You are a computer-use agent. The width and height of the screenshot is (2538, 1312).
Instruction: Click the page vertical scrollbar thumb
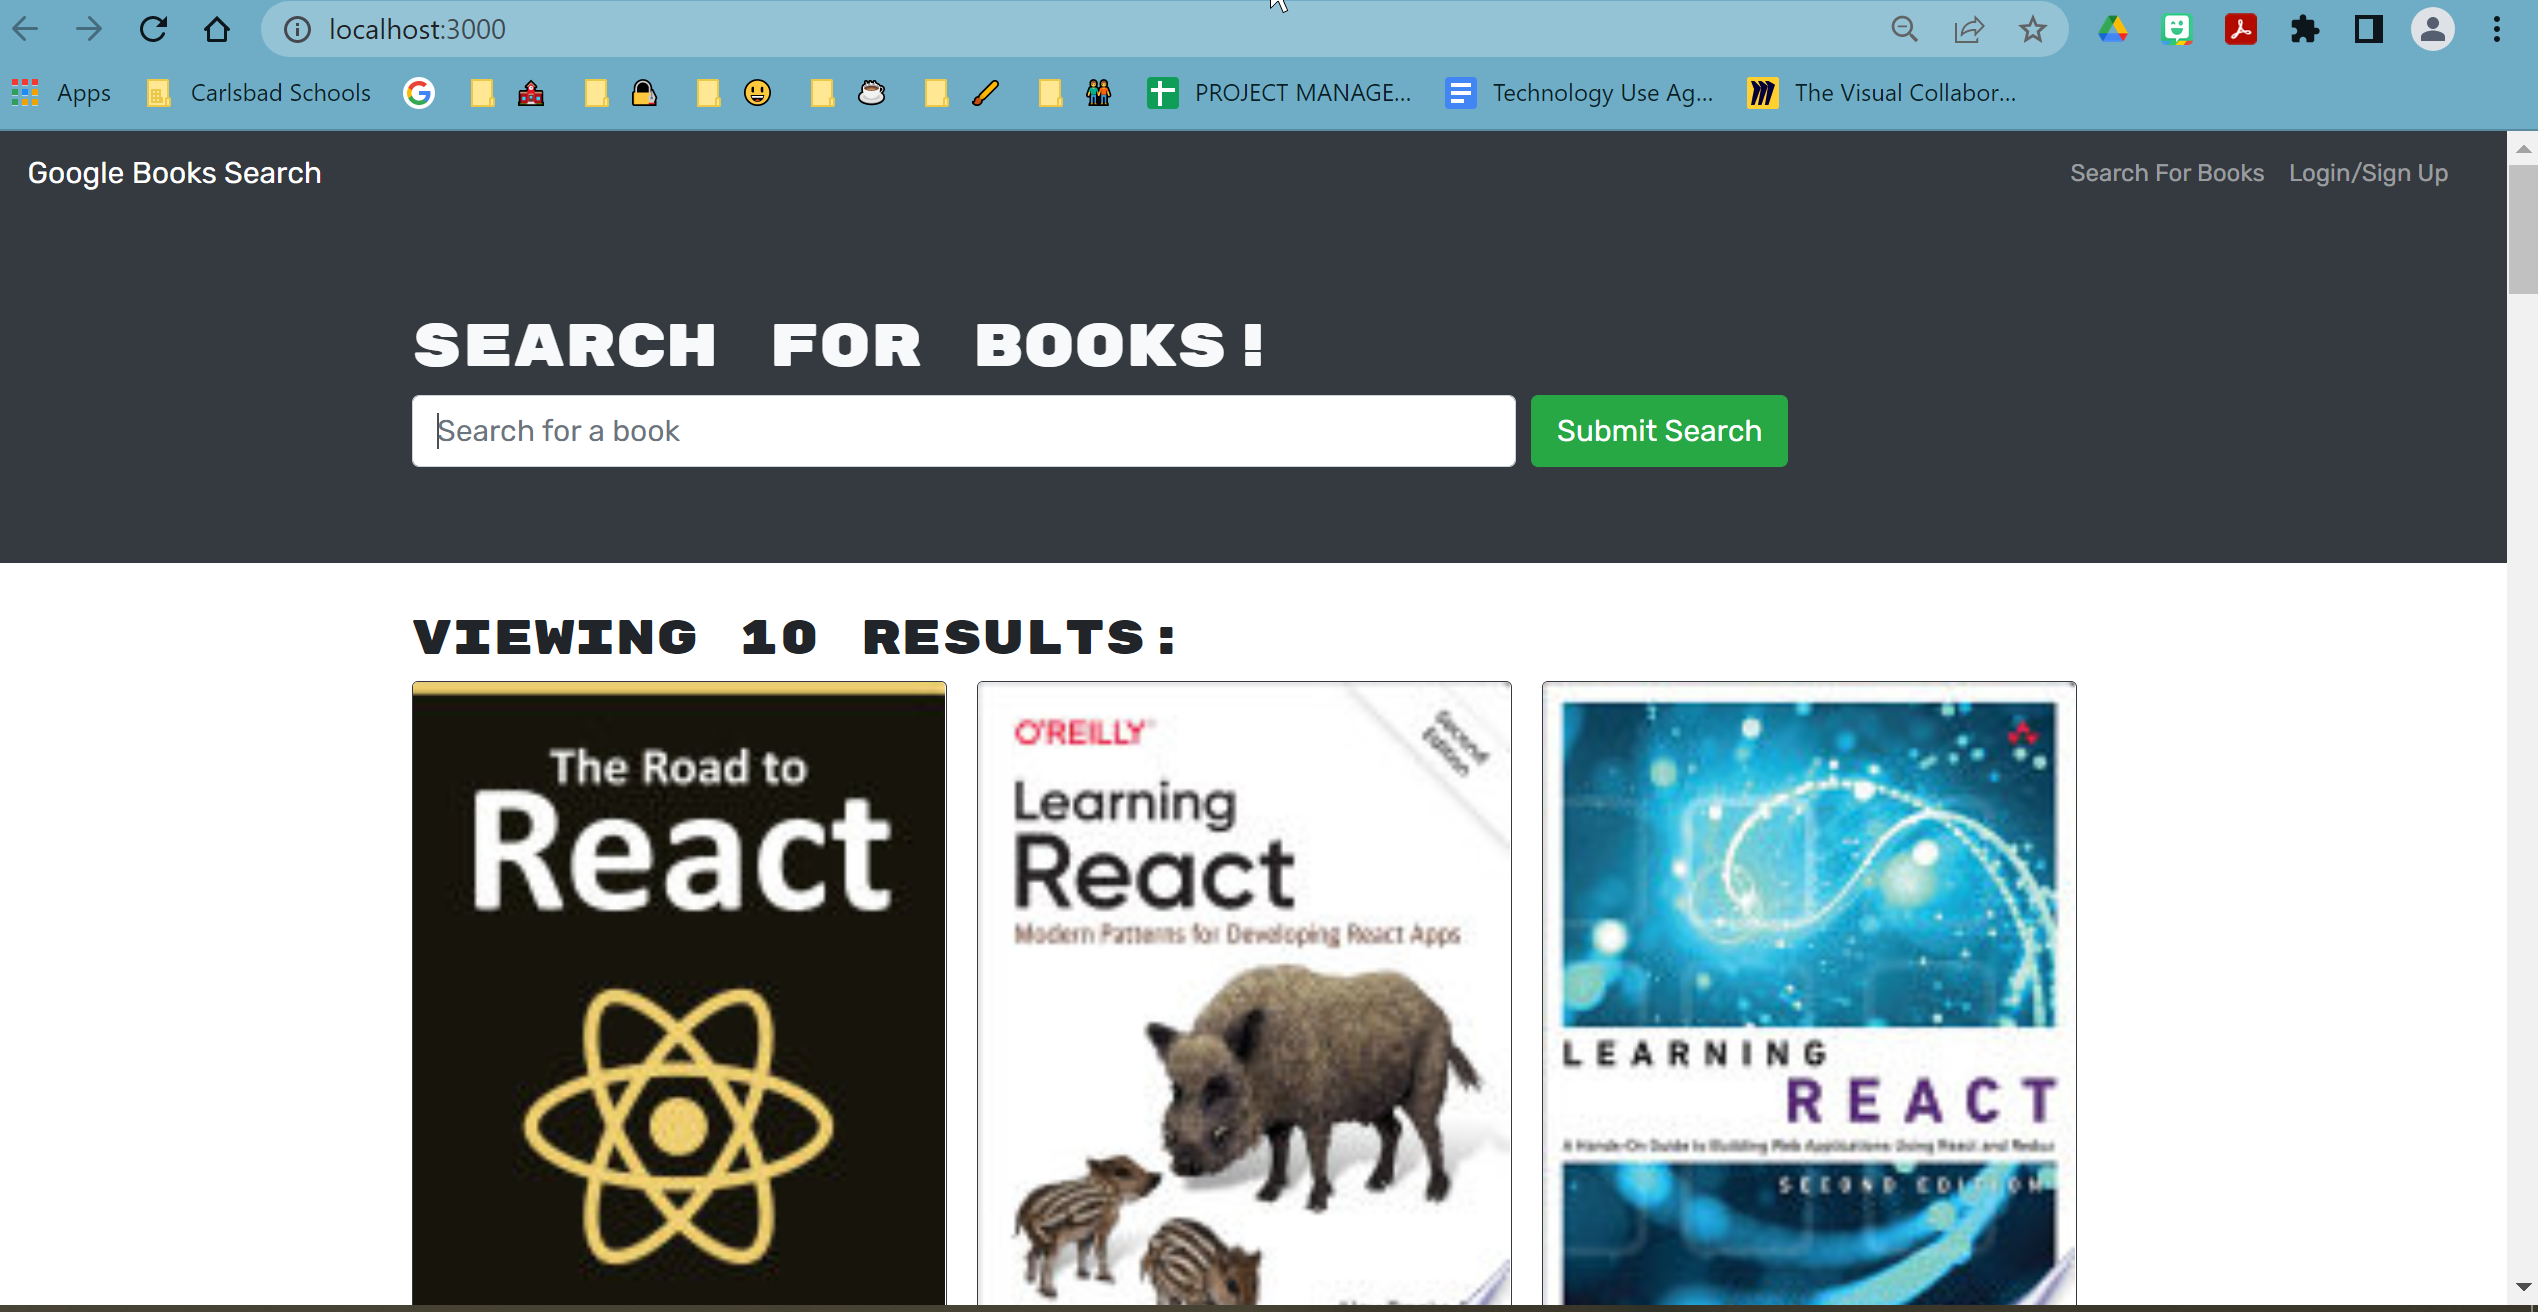click(x=2522, y=228)
